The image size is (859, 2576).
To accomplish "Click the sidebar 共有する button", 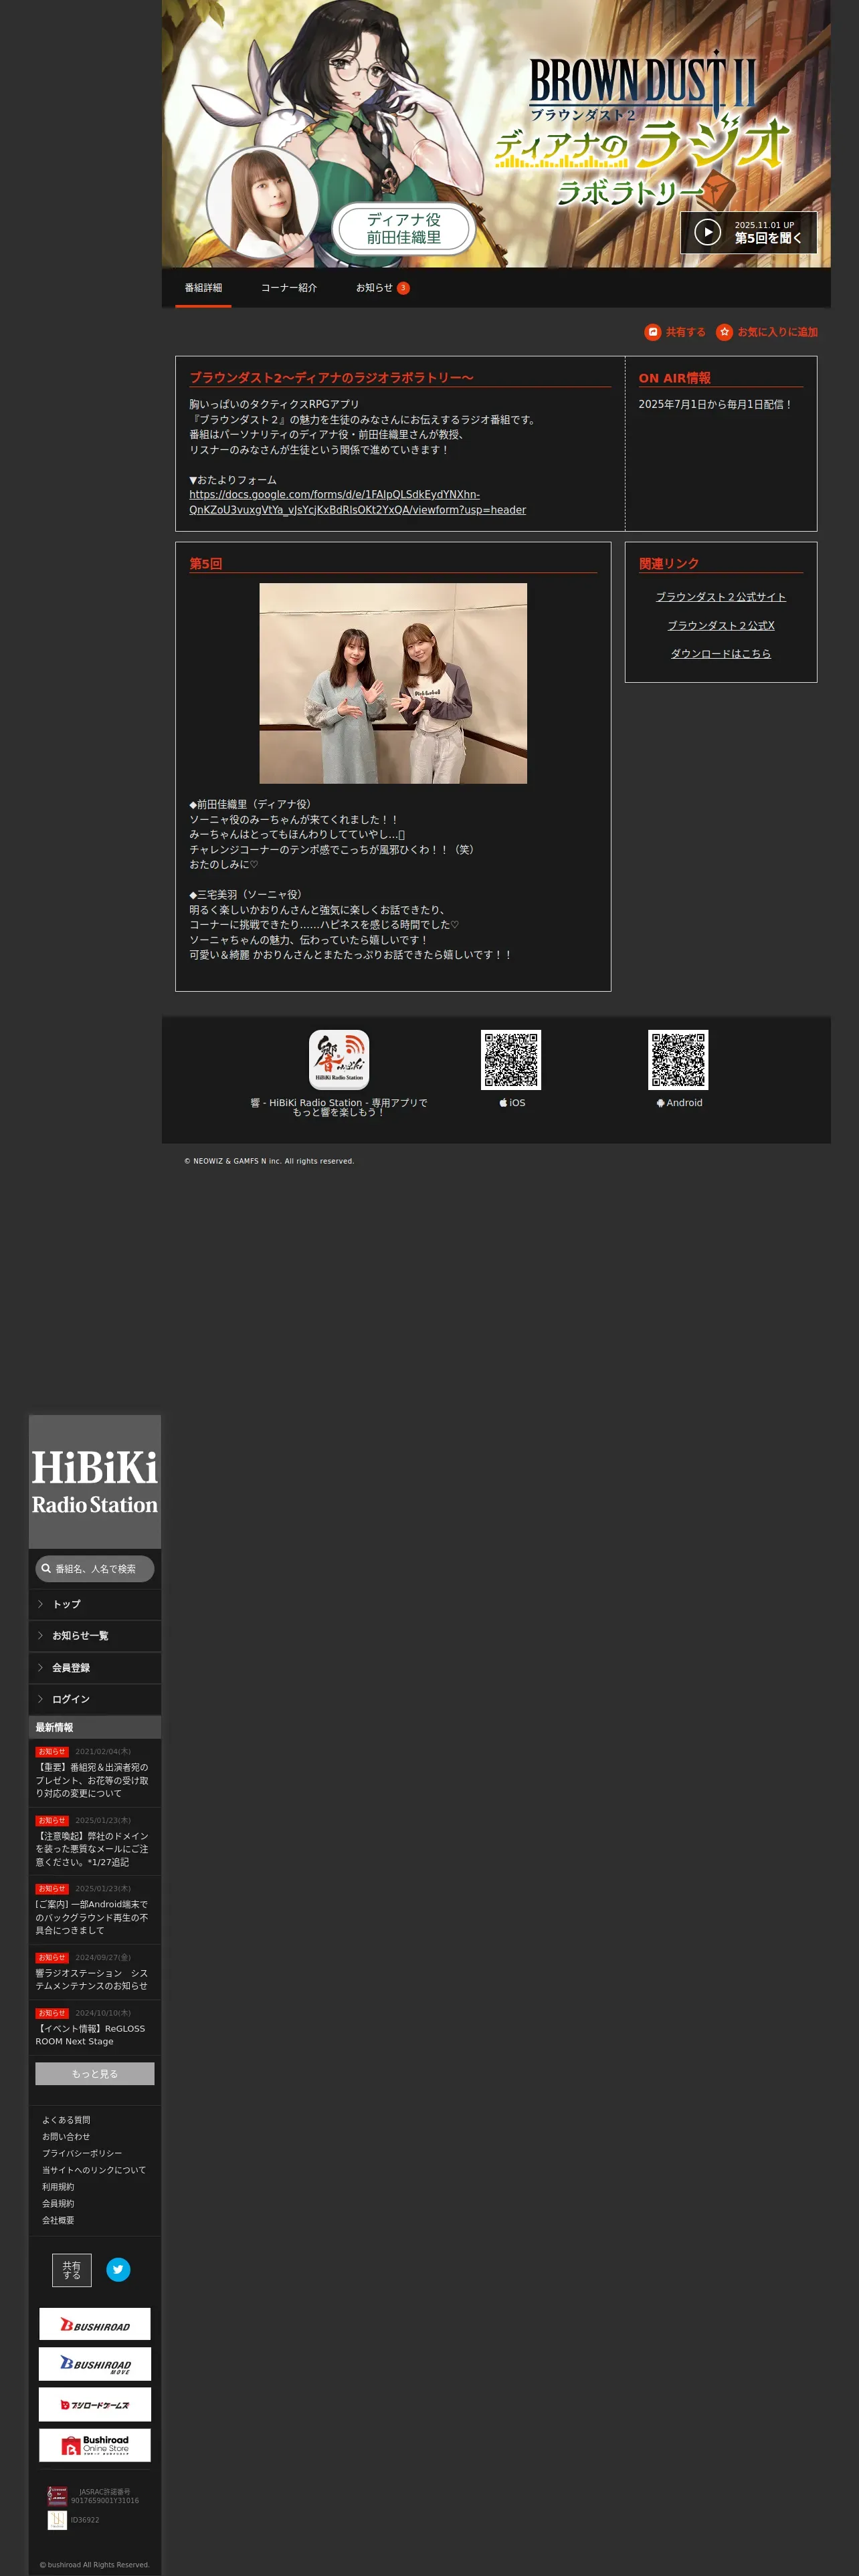I will (72, 2270).
